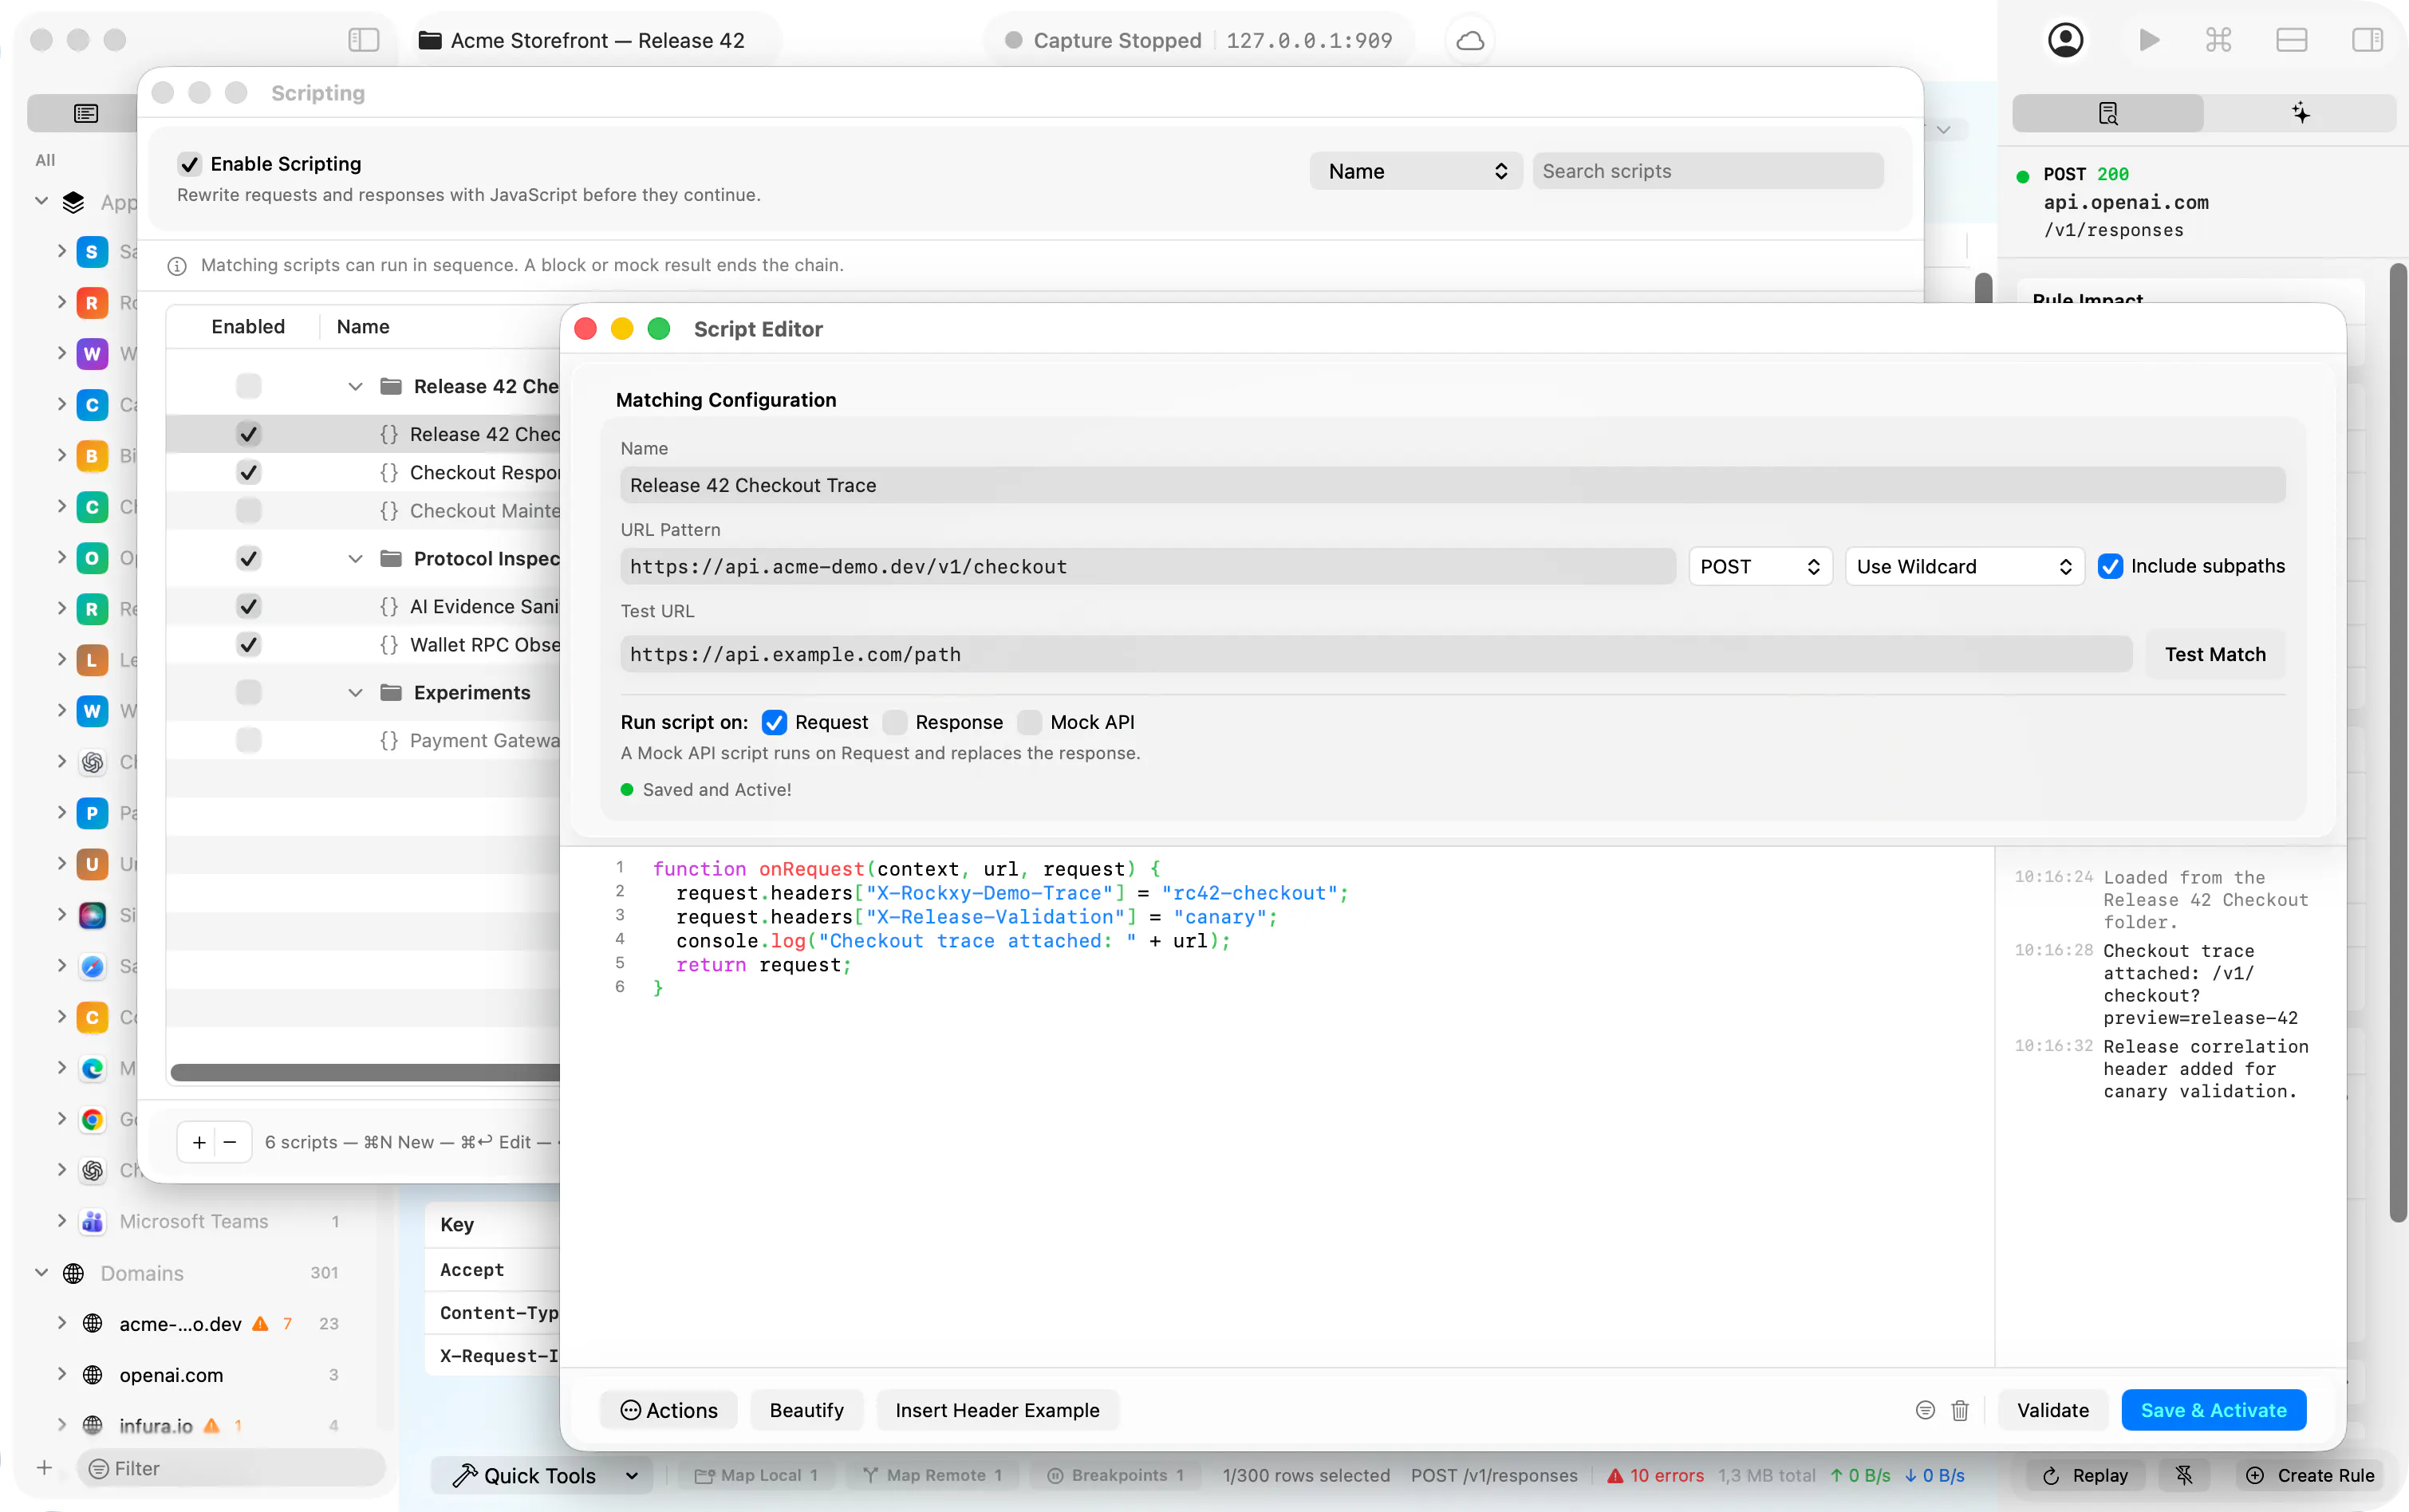The height and width of the screenshot is (1512, 2409).
Task: Click the add plus icon beside Filter
Action: click(x=44, y=1468)
